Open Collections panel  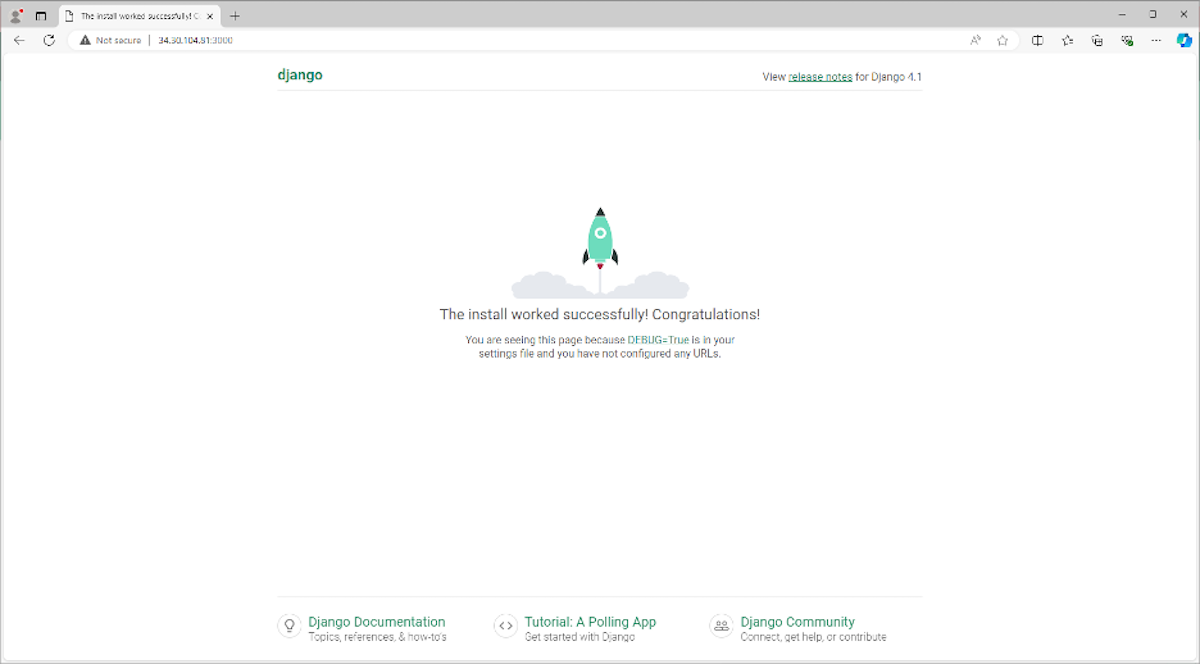(x=1097, y=40)
